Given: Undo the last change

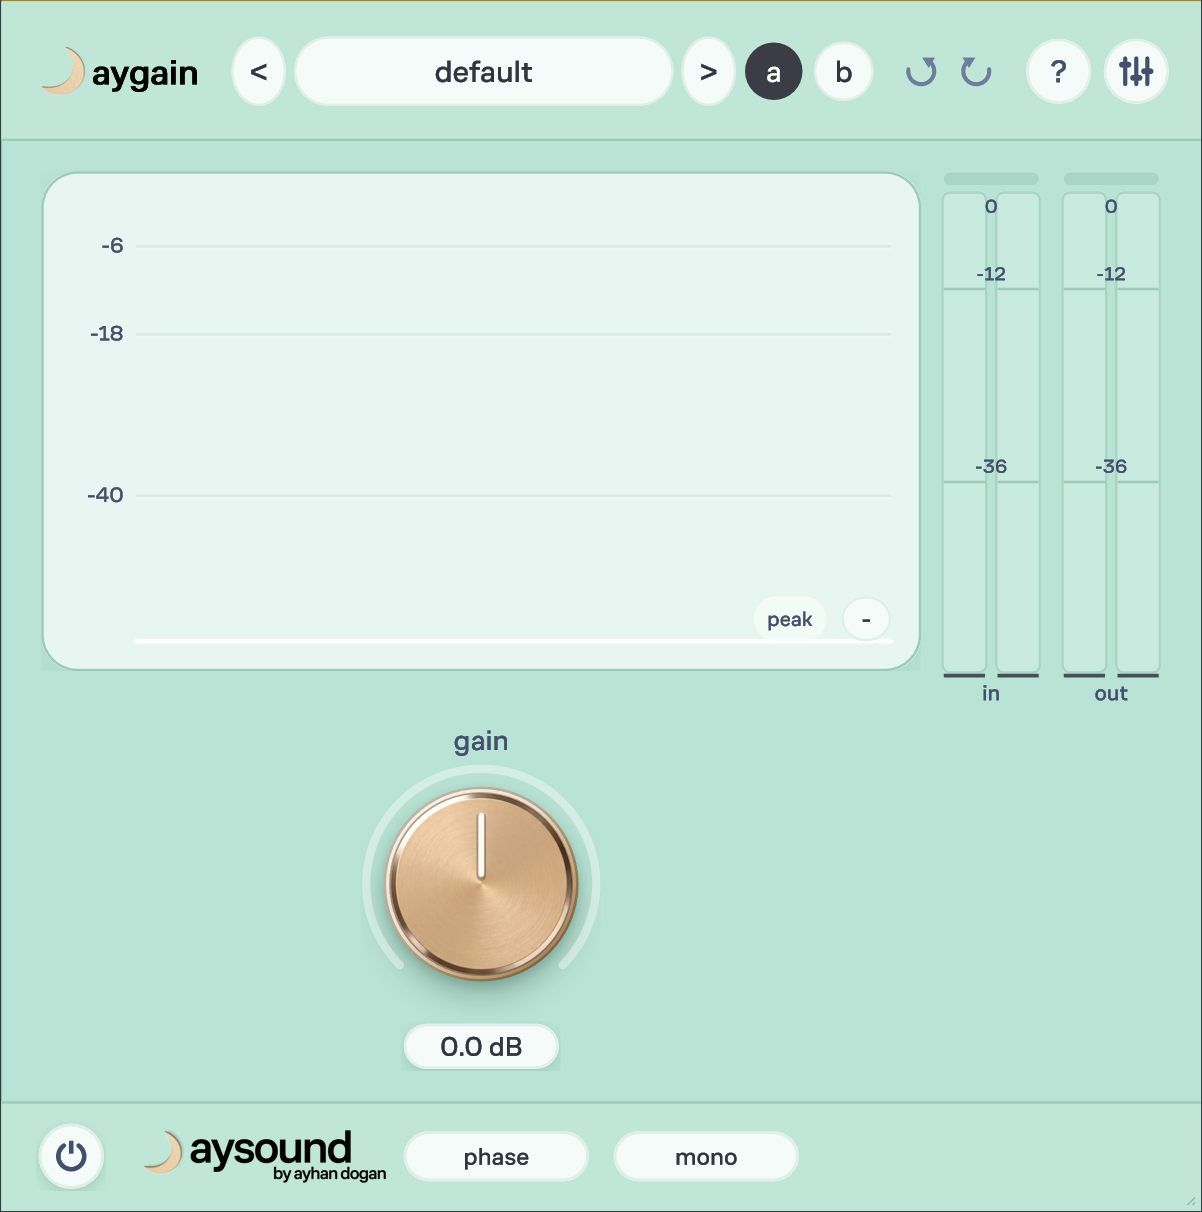Looking at the screenshot, I should point(921,72).
